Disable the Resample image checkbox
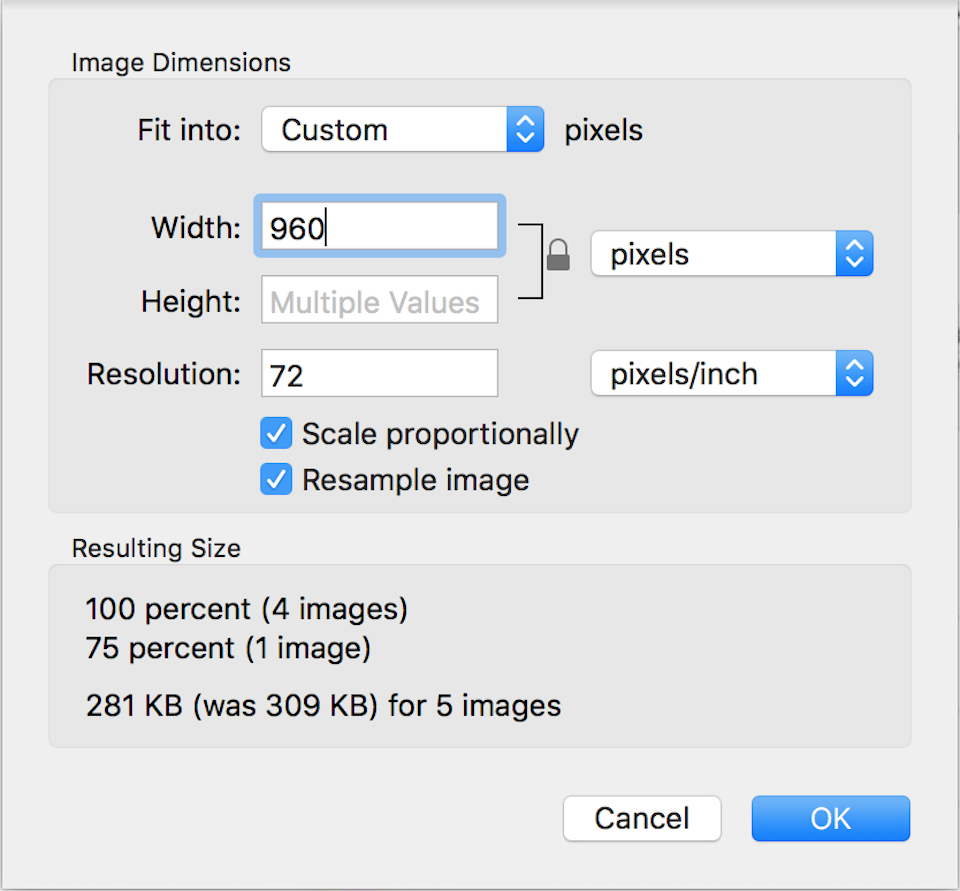Image resolution: width=960 pixels, height=891 pixels. pos(276,480)
